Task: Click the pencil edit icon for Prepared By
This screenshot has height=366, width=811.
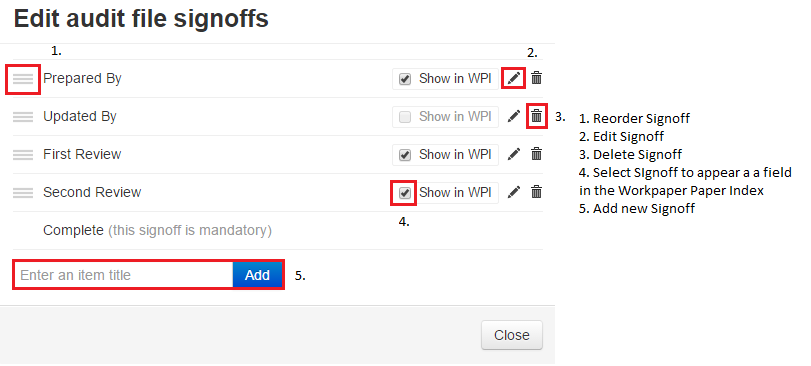Action: click(x=514, y=79)
